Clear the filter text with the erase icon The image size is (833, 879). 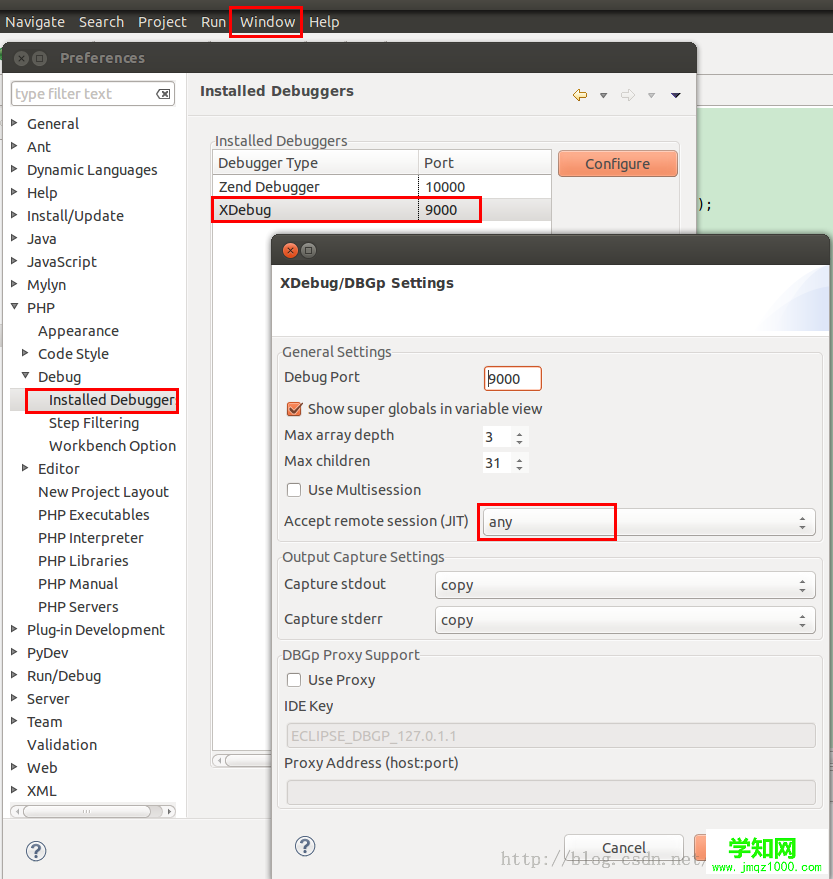[x=163, y=94]
